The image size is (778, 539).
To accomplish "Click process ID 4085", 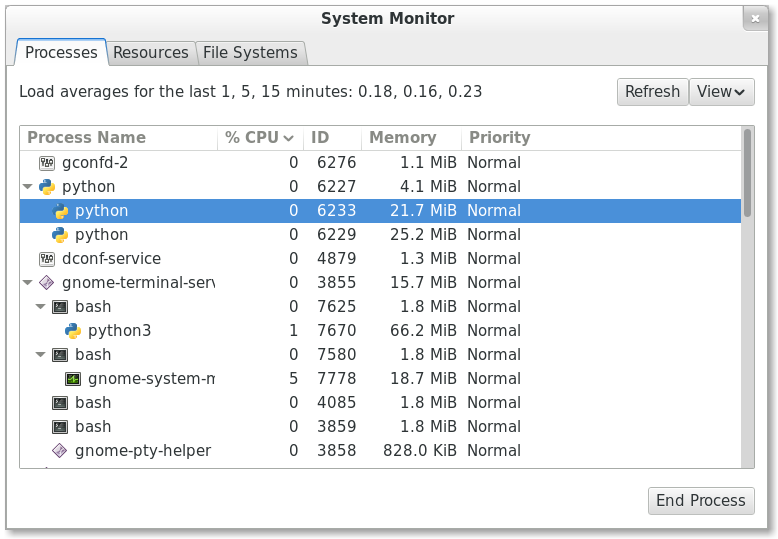I will pyautogui.click(x=336, y=403).
